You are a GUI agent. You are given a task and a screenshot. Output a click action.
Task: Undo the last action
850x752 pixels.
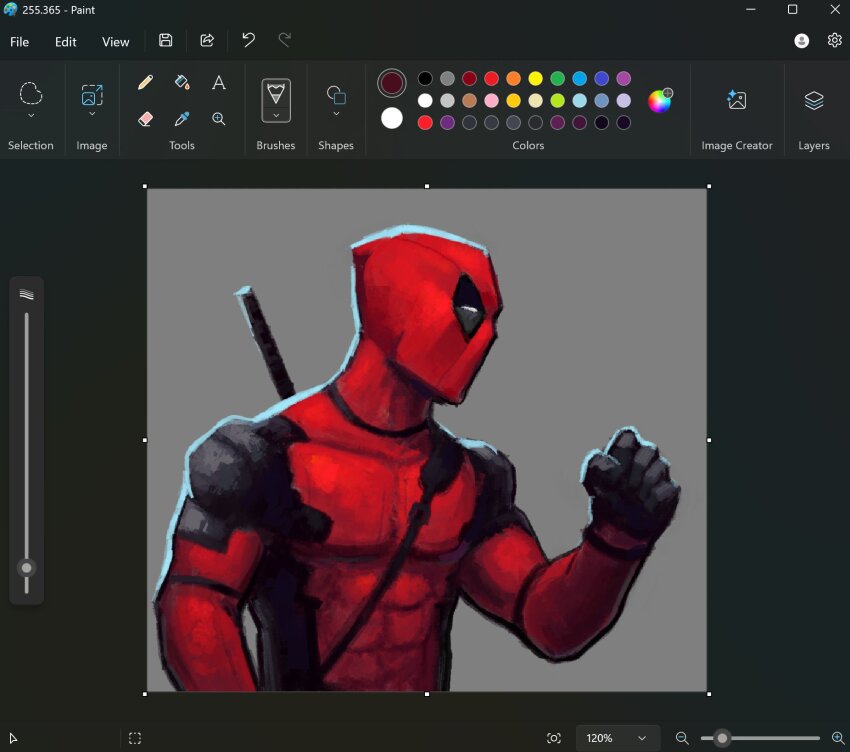248,41
